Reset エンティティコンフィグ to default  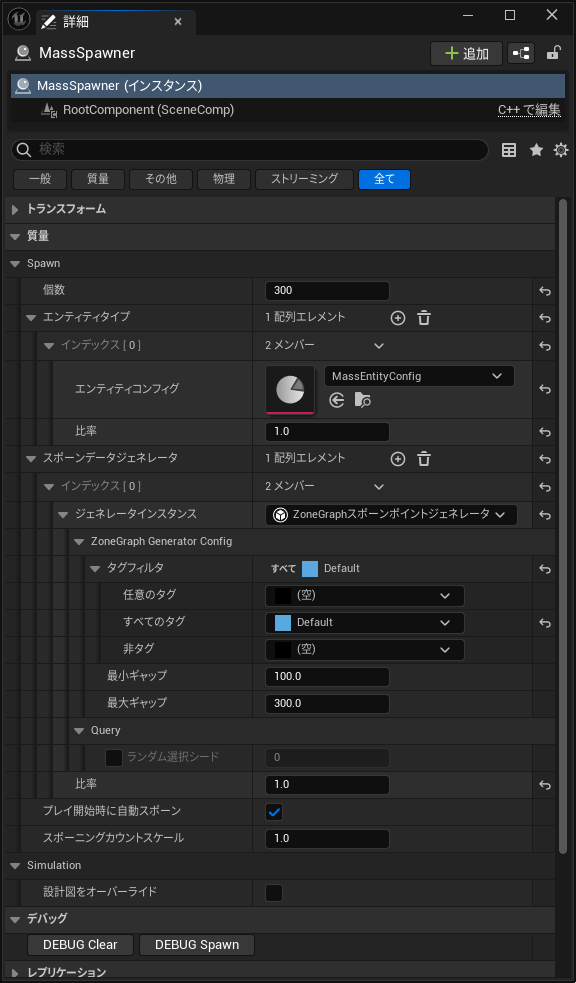(545, 389)
